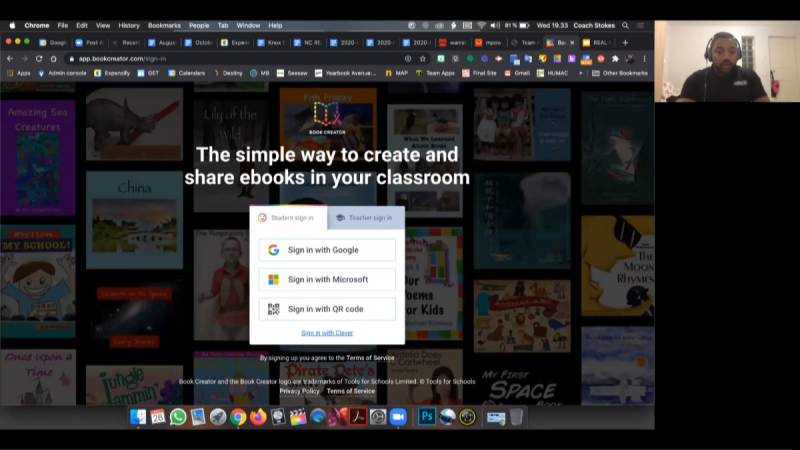Image resolution: width=800 pixels, height=450 pixels.
Task: Switch to the REAL browser tab
Action: (597, 43)
